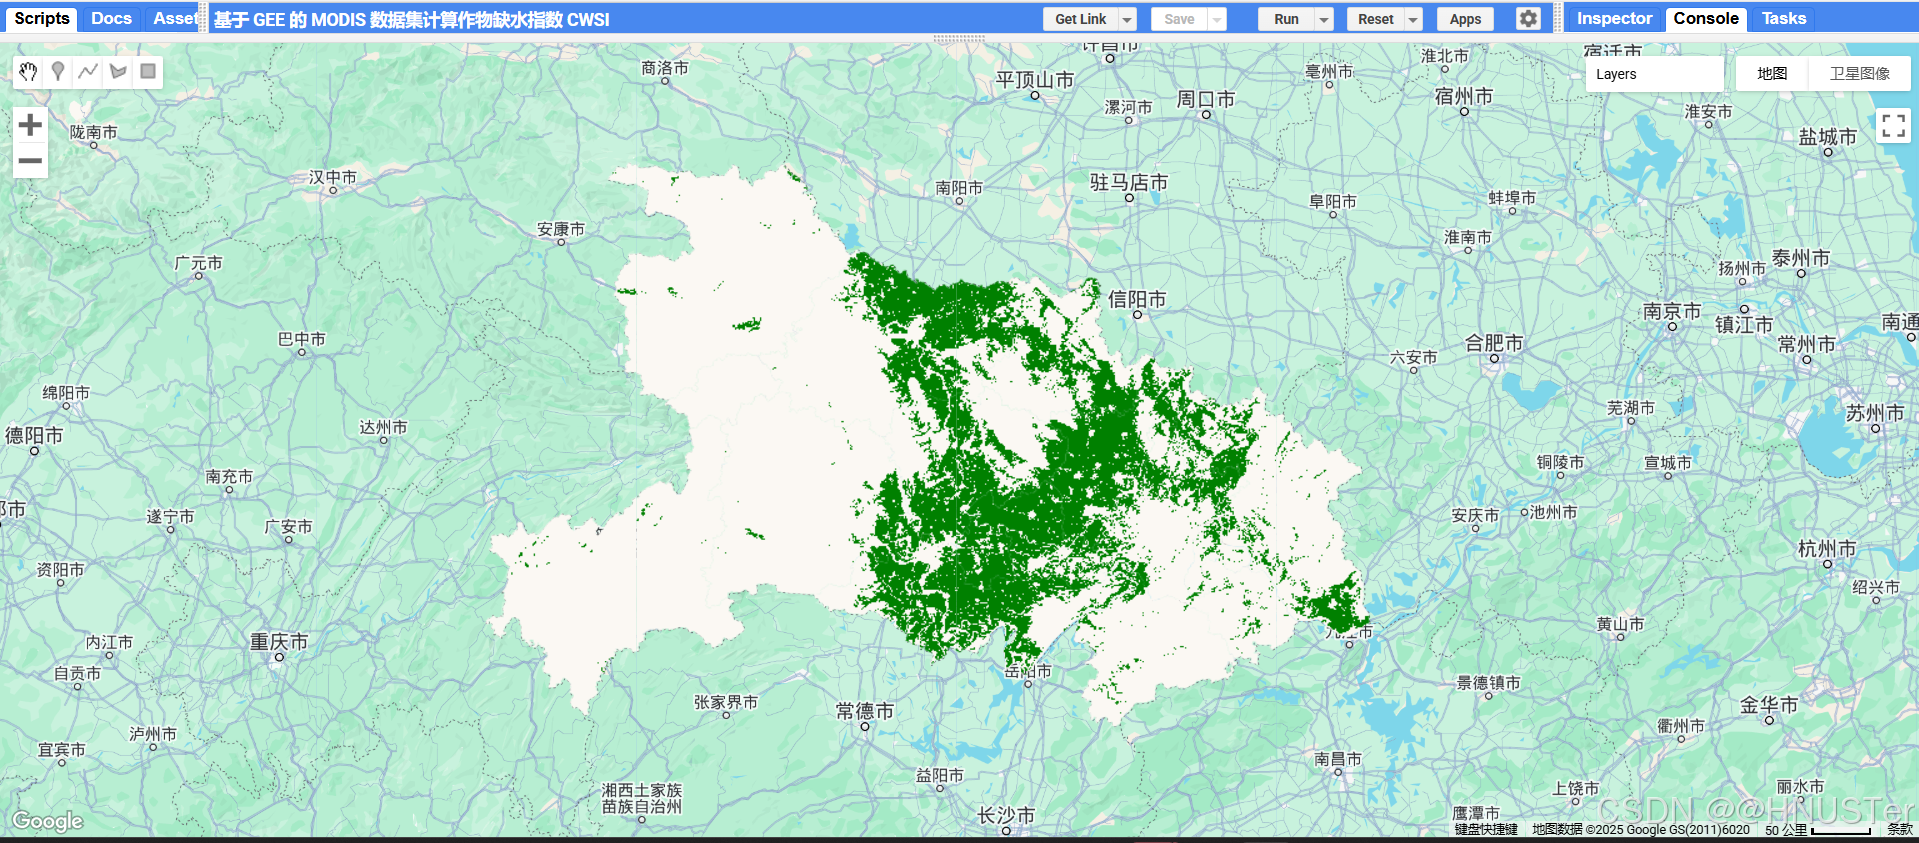Click the Reset button

click(1375, 19)
